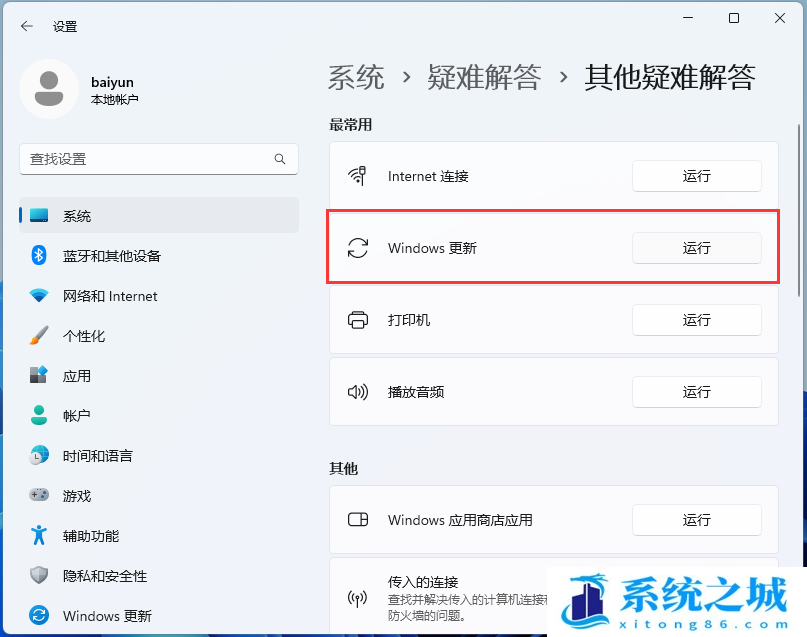Select 帐户 in the sidebar
Viewport: 807px width, 637px height.
coord(159,415)
